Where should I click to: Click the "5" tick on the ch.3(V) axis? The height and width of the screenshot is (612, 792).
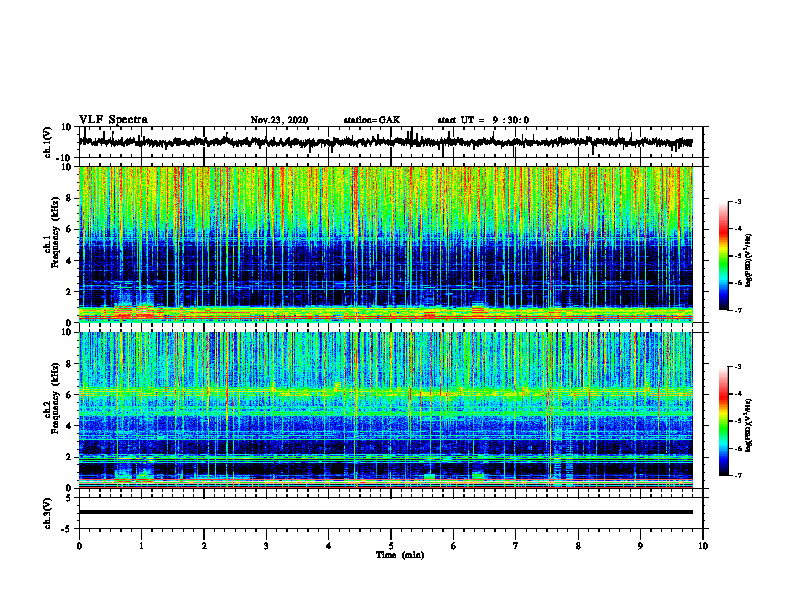pos(70,498)
